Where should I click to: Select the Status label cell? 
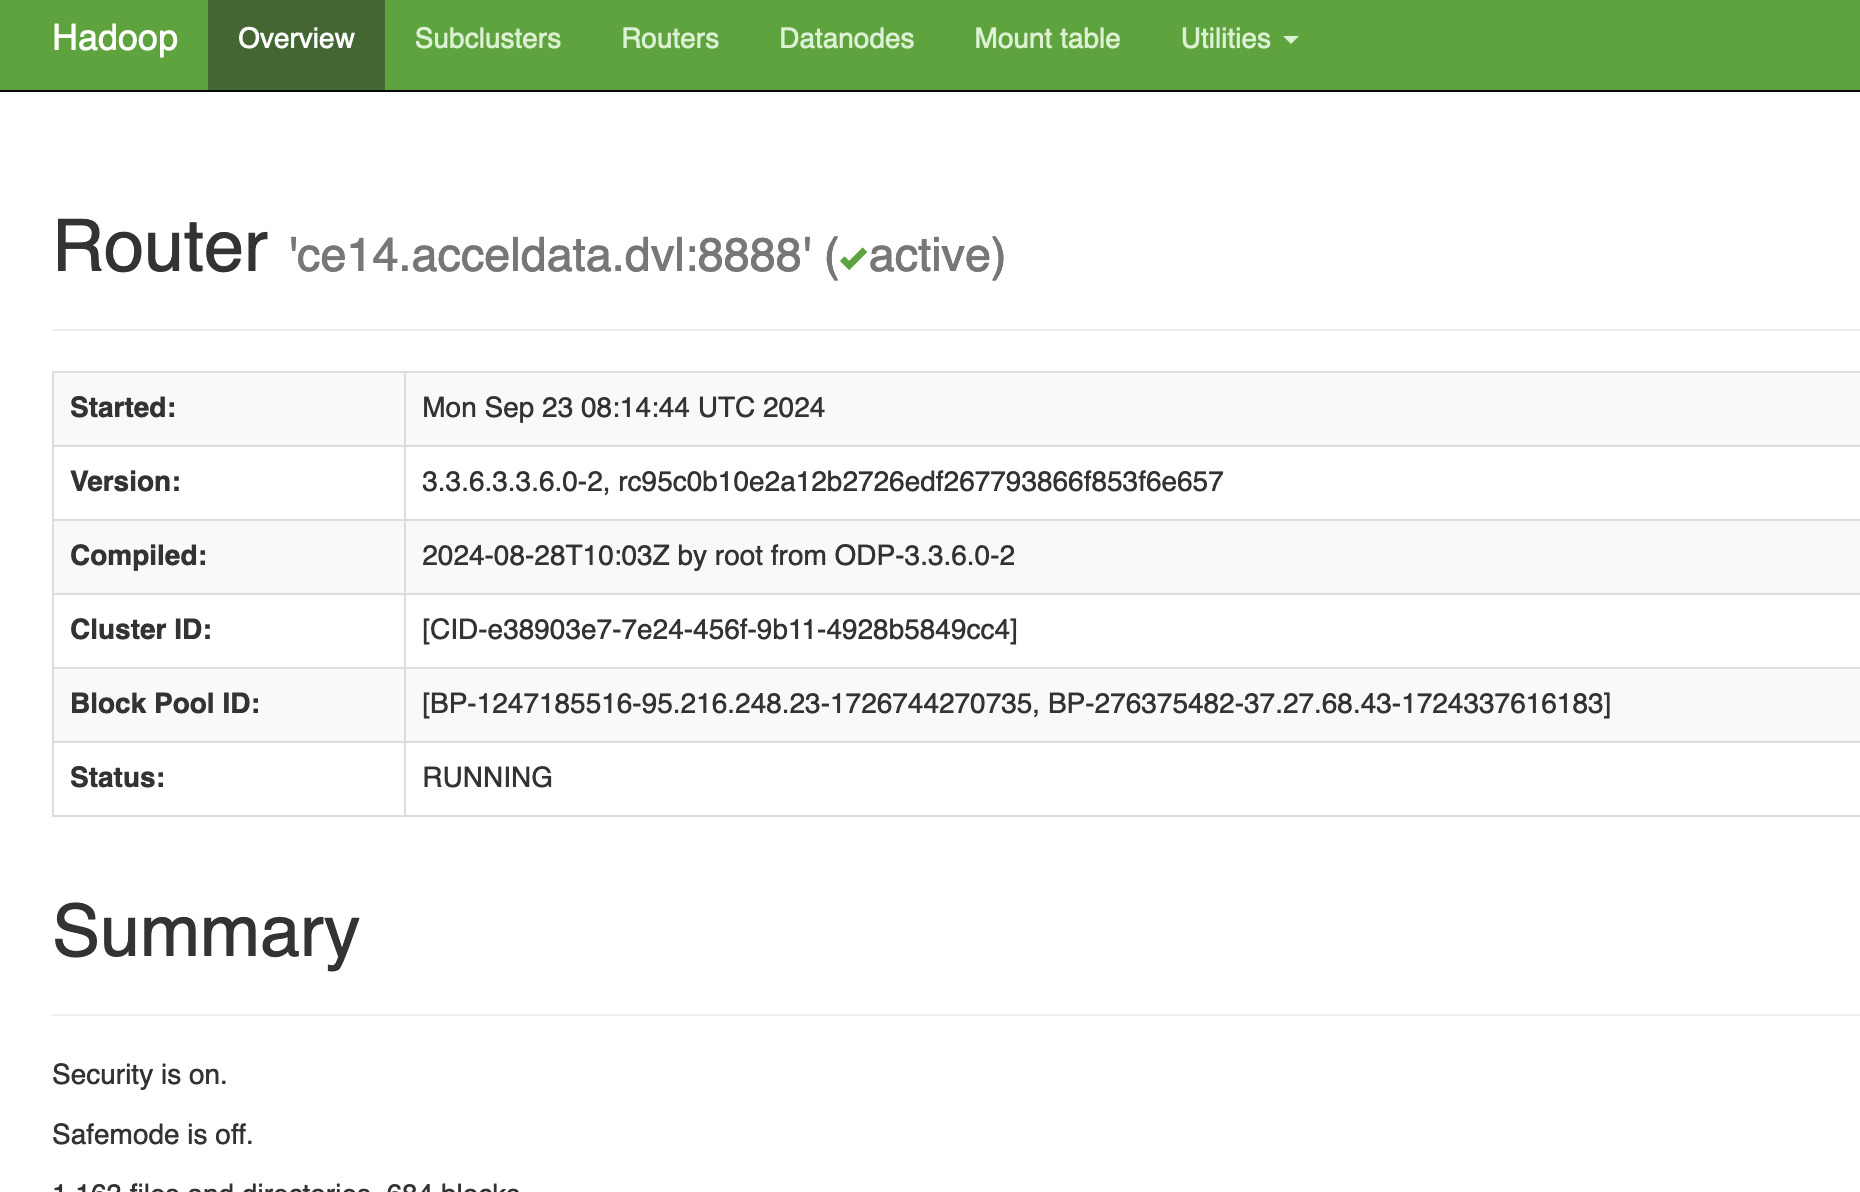[229, 778]
